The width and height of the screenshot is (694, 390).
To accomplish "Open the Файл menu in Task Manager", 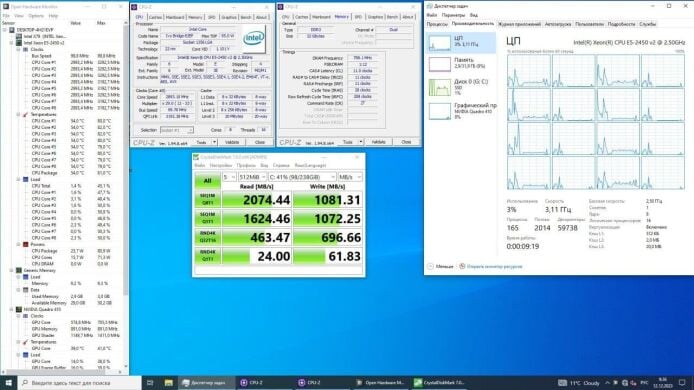I will click(x=432, y=15).
